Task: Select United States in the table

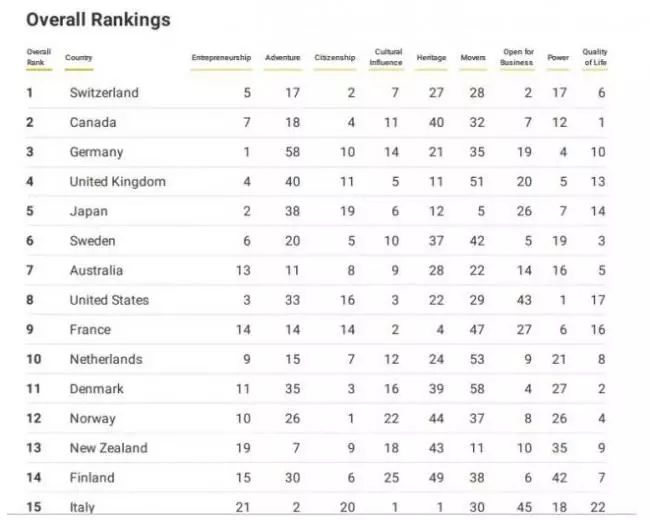Action: click(109, 300)
